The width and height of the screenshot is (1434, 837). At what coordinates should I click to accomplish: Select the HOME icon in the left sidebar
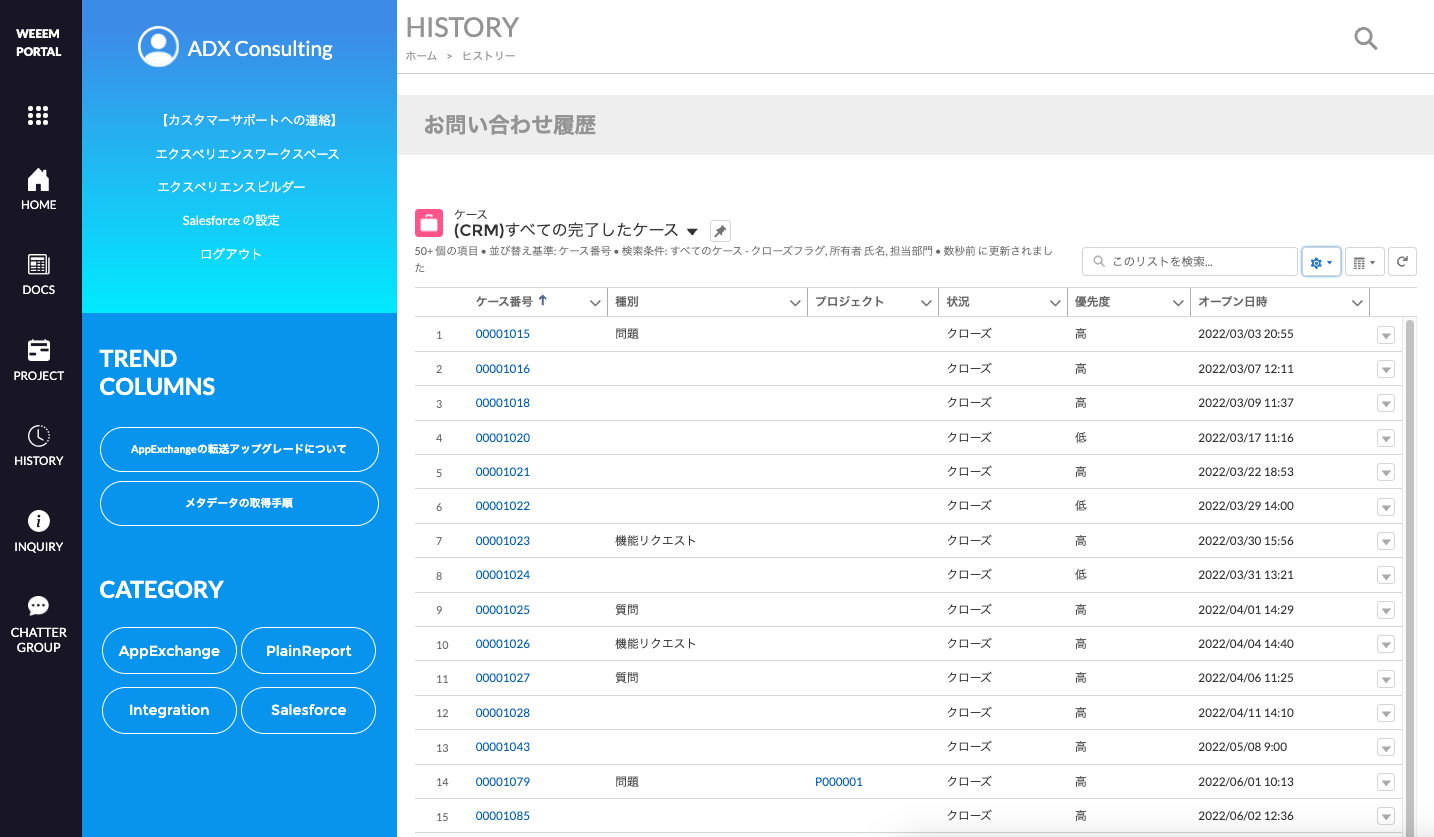click(38, 184)
